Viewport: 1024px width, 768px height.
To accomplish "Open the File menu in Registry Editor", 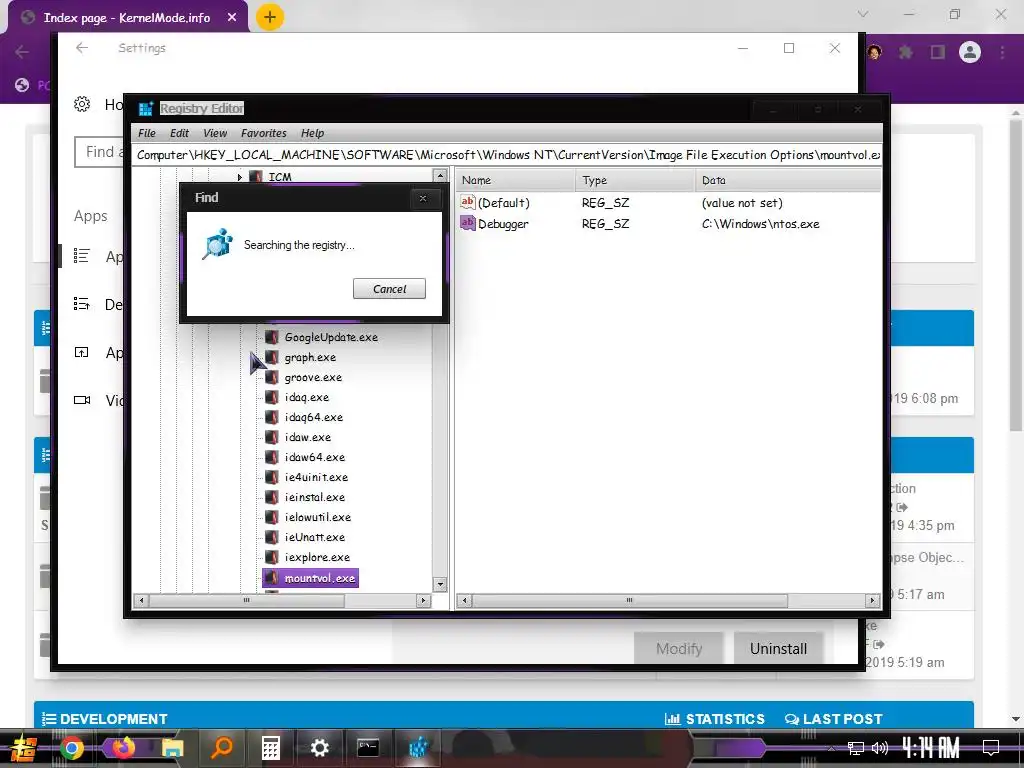I will [x=146, y=133].
